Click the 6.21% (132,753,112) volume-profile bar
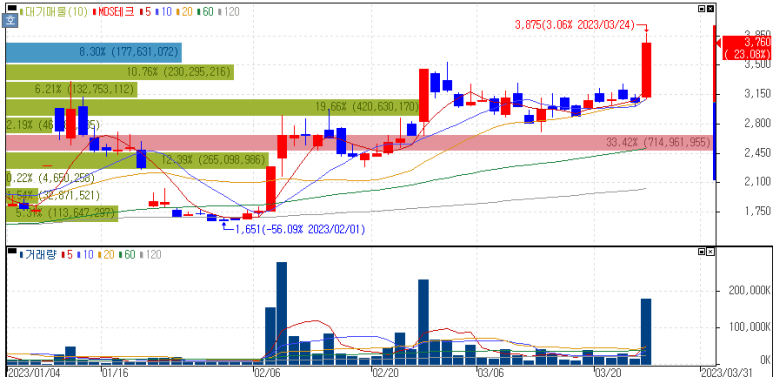The height and width of the screenshot is (377, 773). point(71,89)
